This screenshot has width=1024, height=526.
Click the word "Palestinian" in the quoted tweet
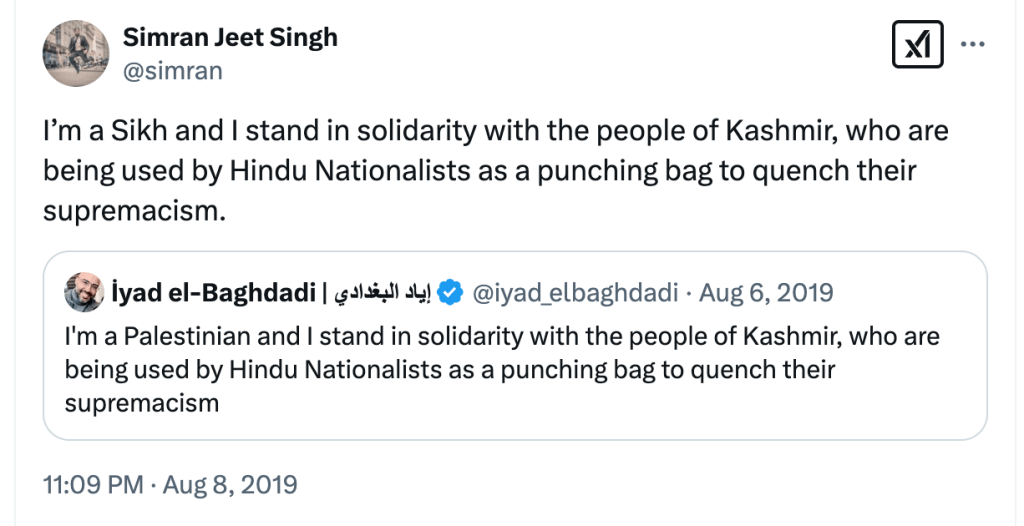tap(168, 336)
